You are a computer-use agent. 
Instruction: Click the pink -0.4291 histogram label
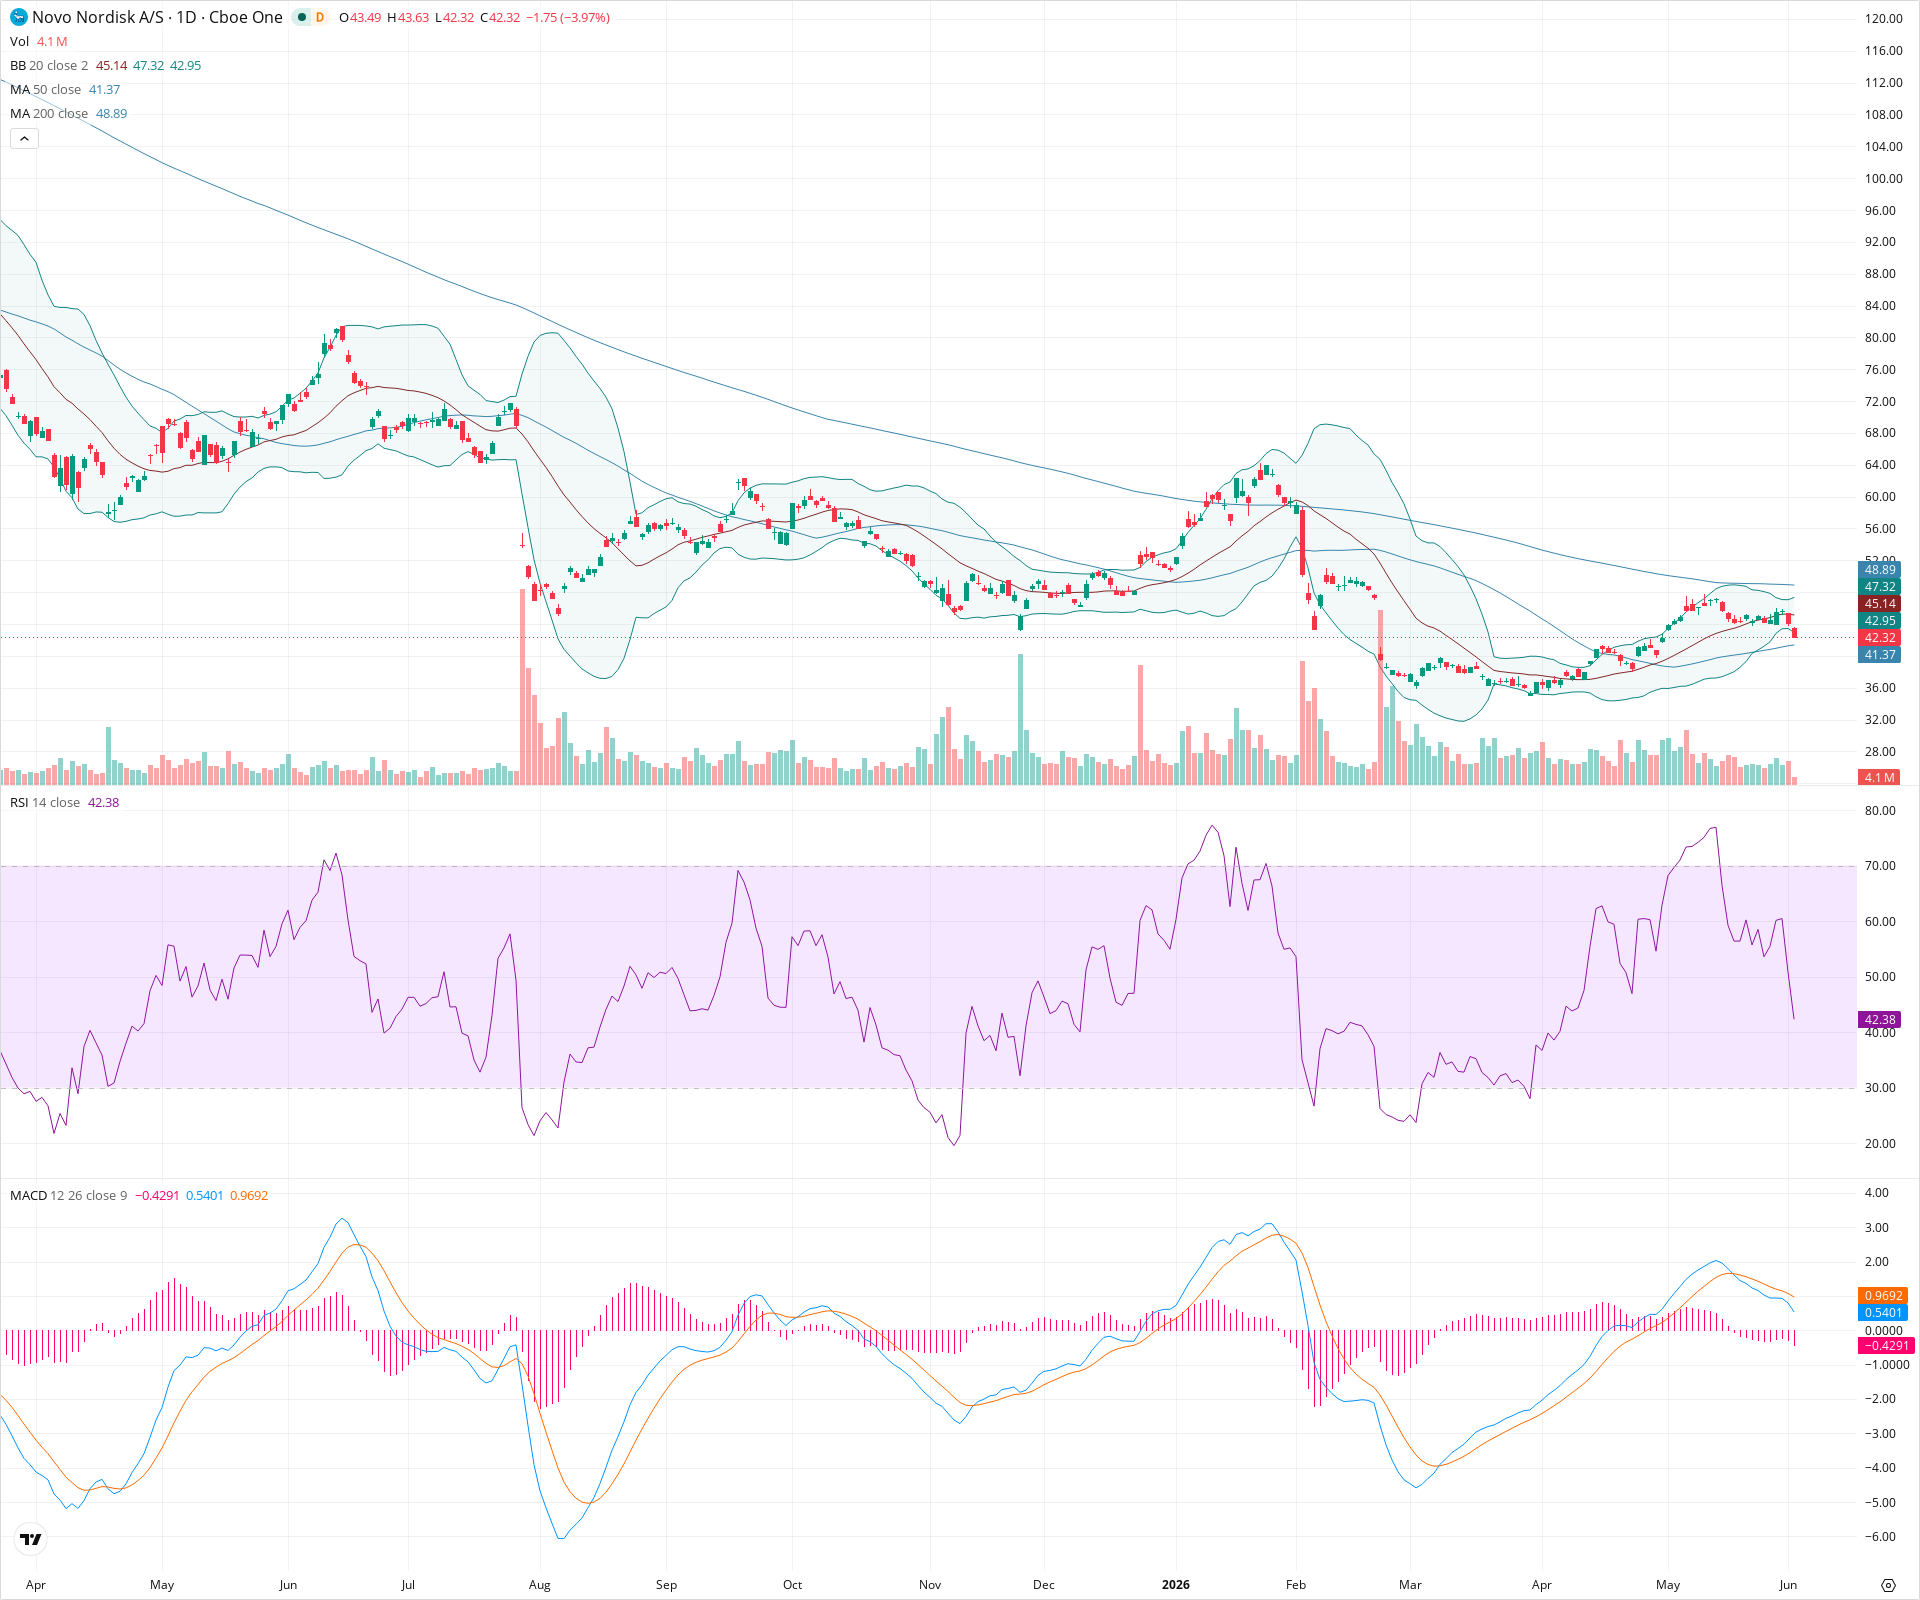(x=1885, y=1346)
